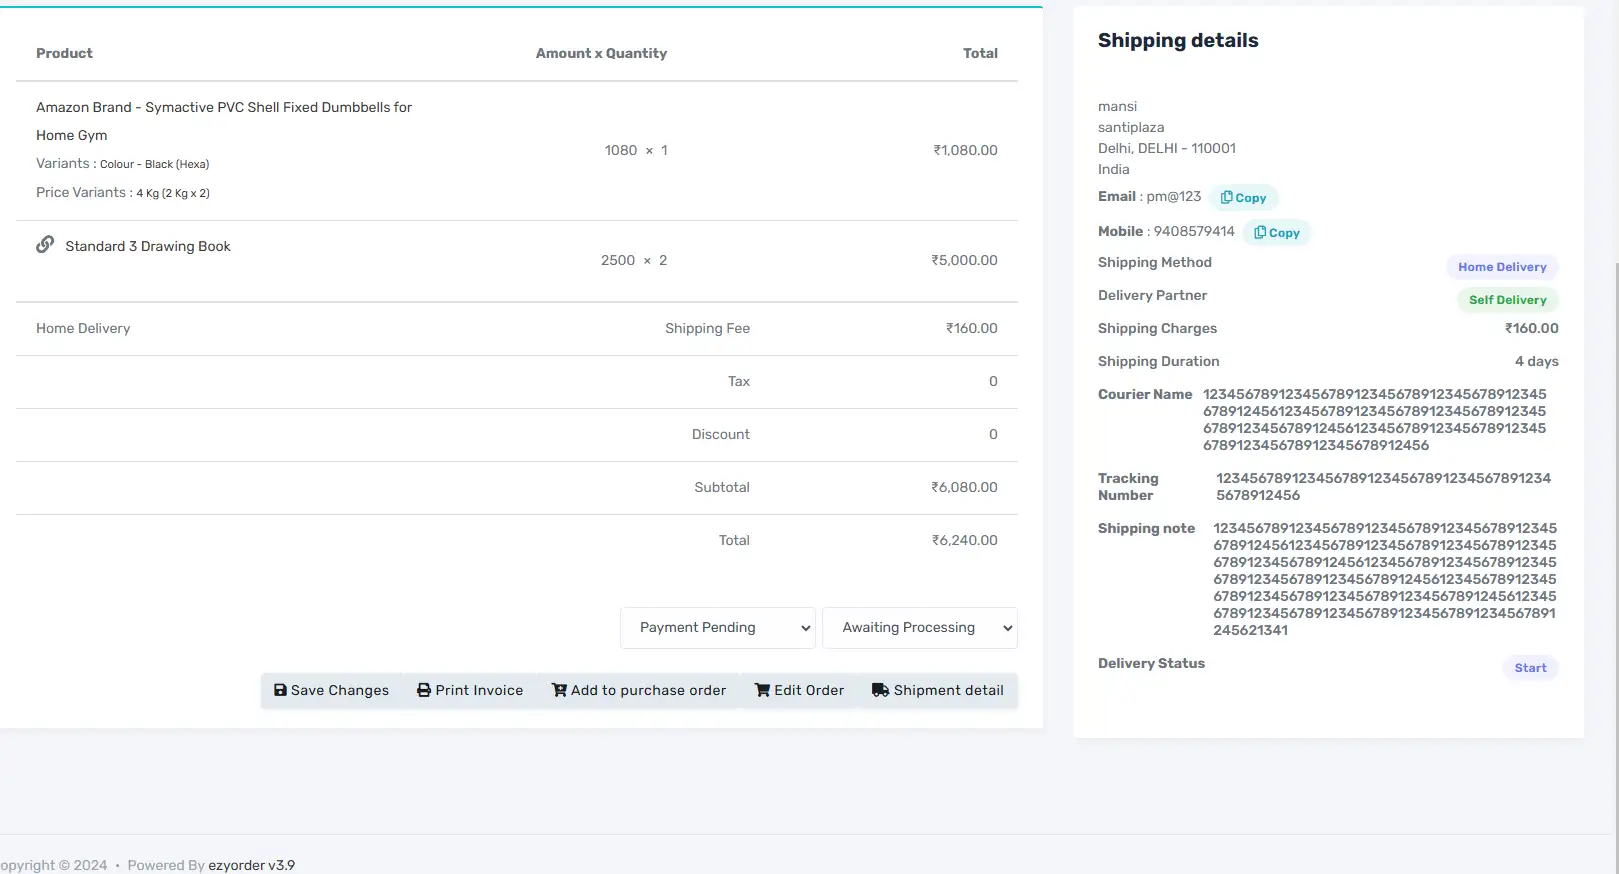This screenshot has width=1619, height=874.
Task: Click the Shipment detail button label
Action: click(948, 690)
